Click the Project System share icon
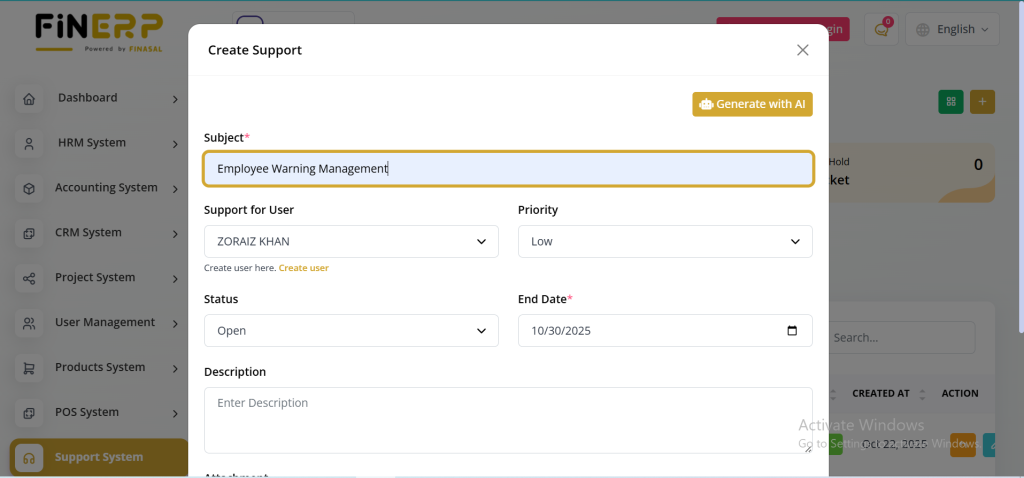The width and height of the screenshot is (1024, 478). (29, 279)
